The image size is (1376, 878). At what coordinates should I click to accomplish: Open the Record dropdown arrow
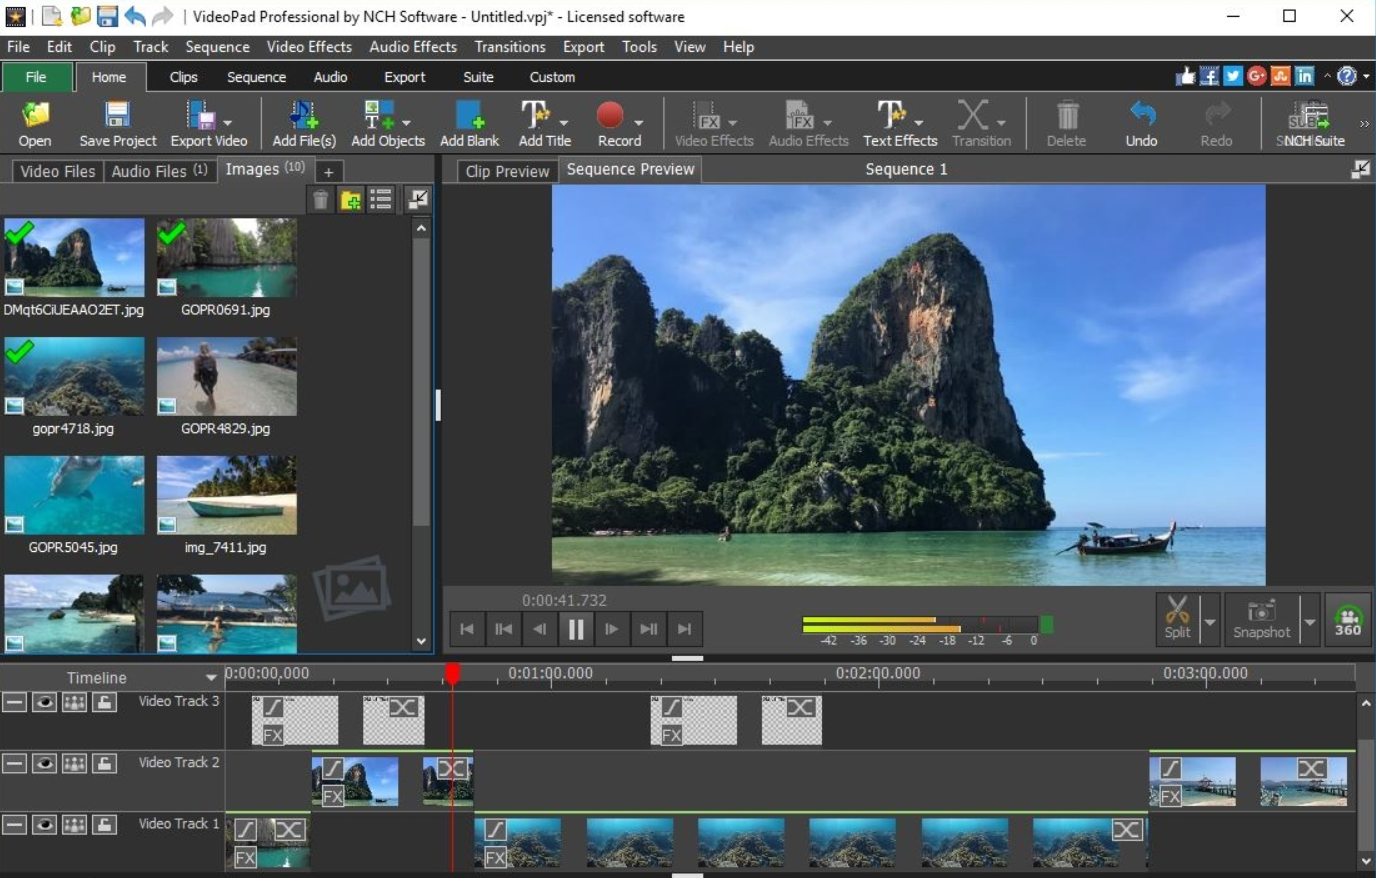[638, 122]
